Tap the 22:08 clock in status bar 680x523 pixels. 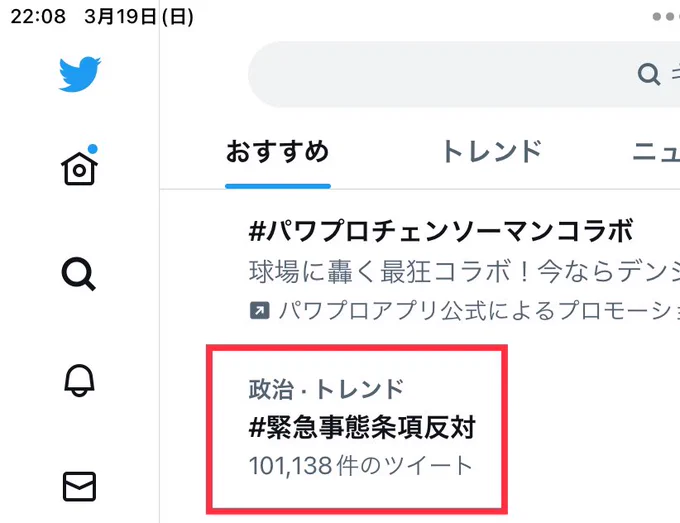point(38,16)
